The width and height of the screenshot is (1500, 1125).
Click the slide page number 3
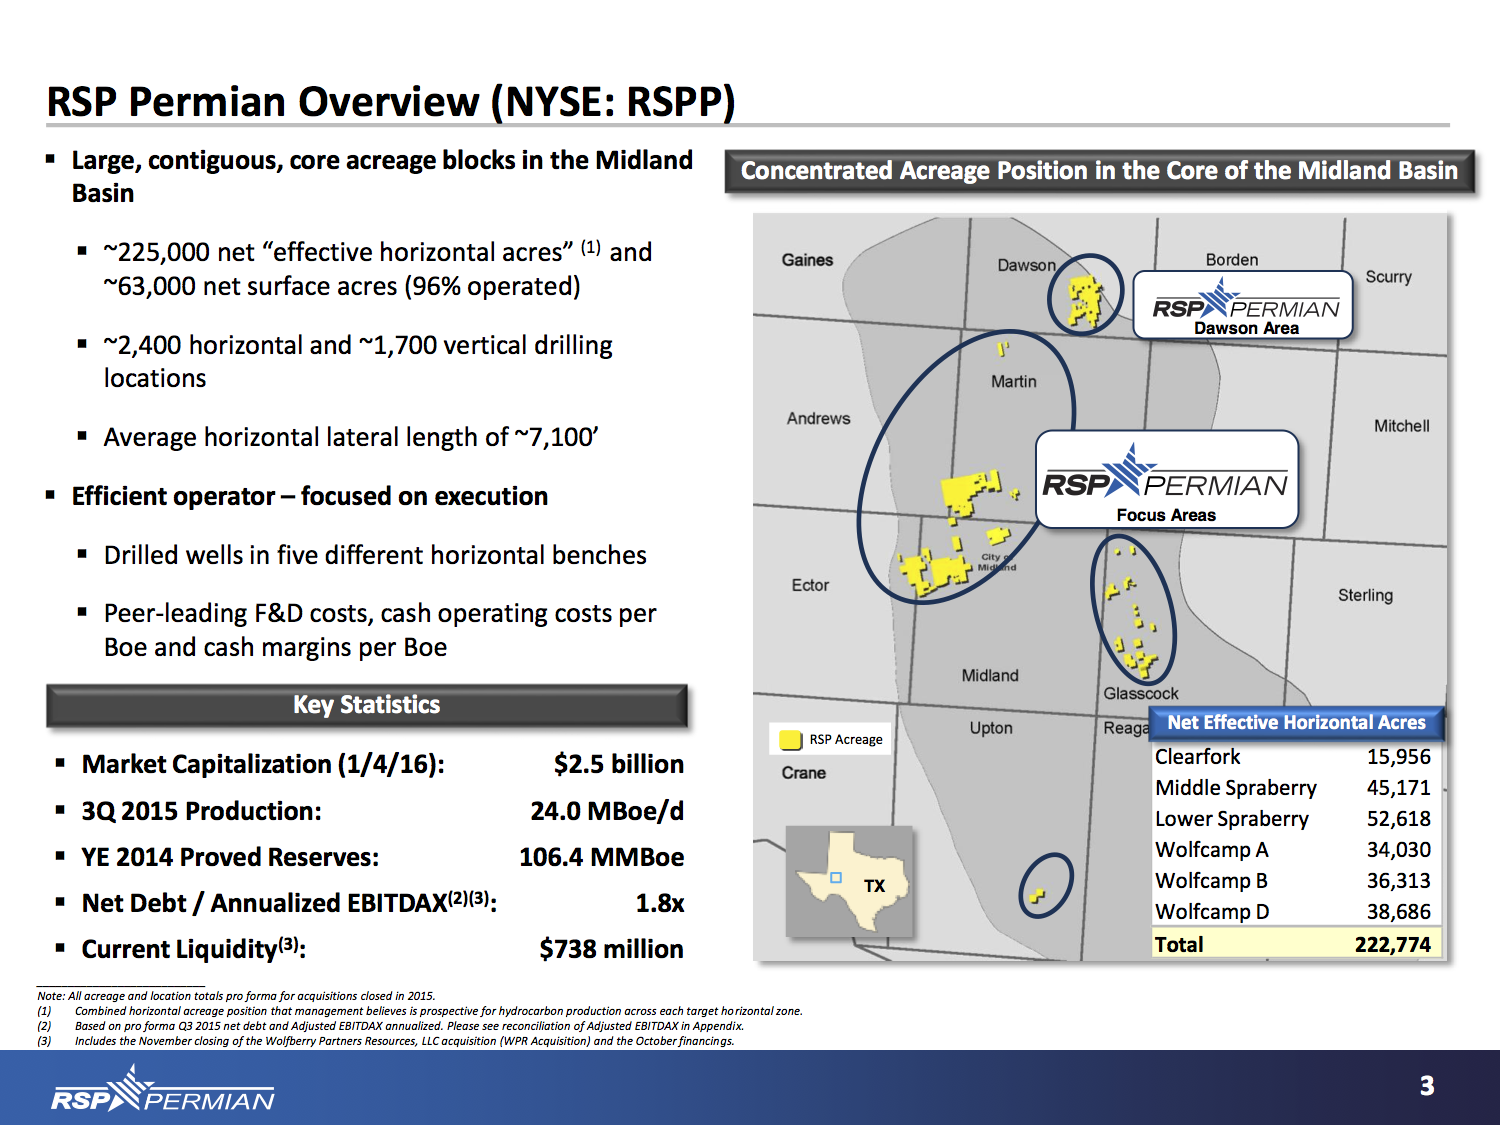point(1427,1086)
